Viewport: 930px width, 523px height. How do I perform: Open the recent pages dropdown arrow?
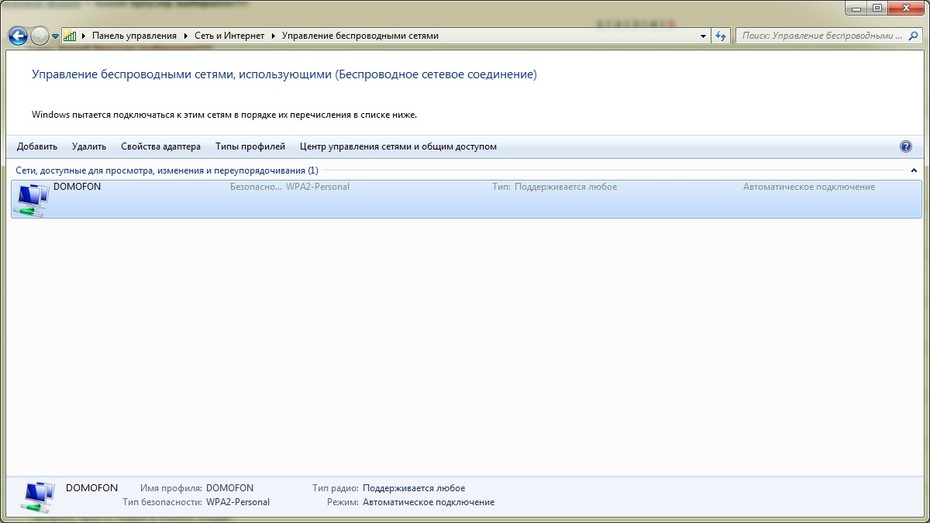(x=55, y=36)
